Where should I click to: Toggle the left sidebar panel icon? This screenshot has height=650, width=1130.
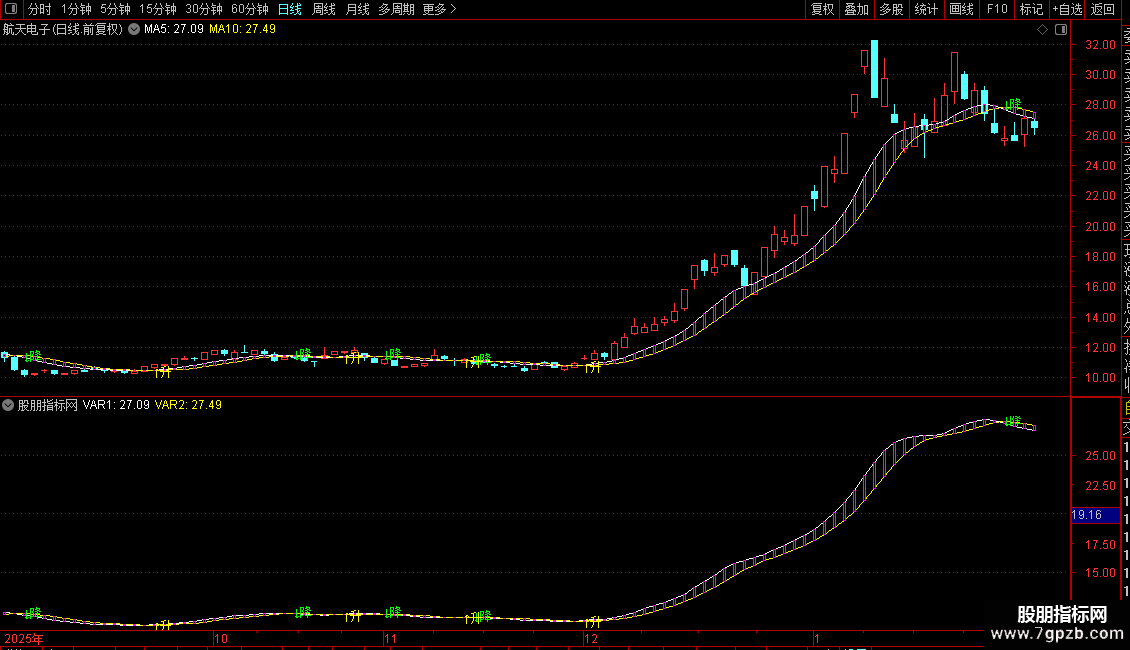click(11, 9)
